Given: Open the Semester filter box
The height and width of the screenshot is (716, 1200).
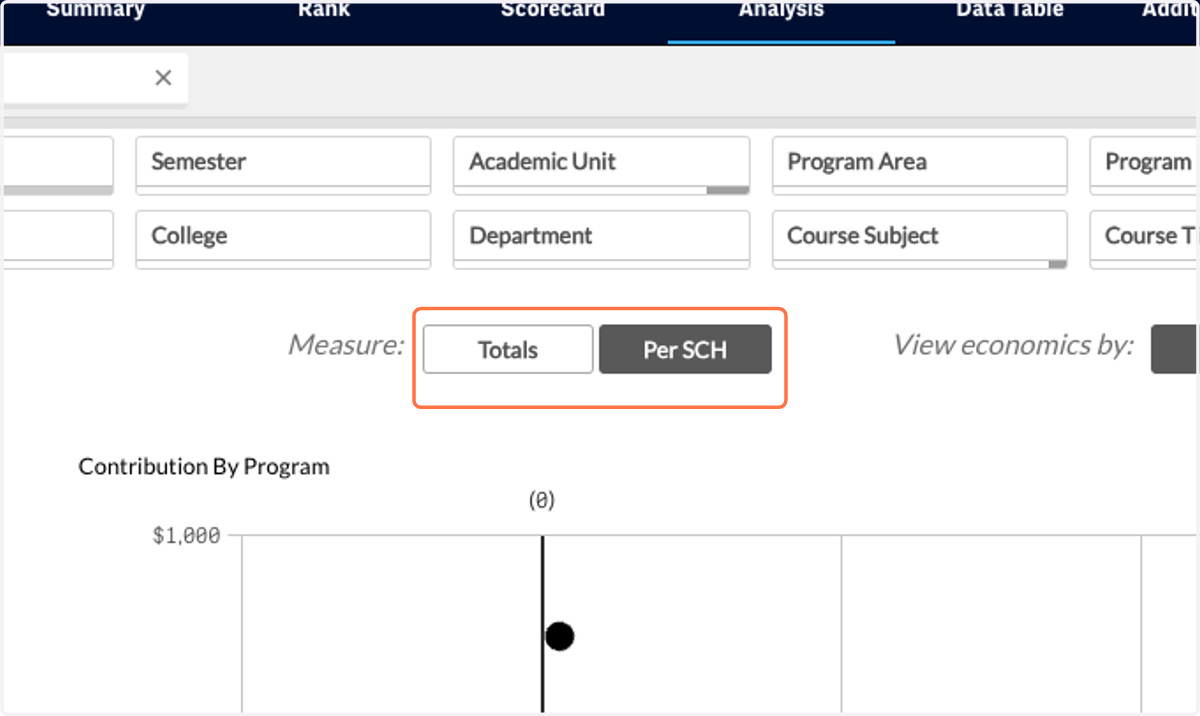Looking at the screenshot, I should click(283, 165).
